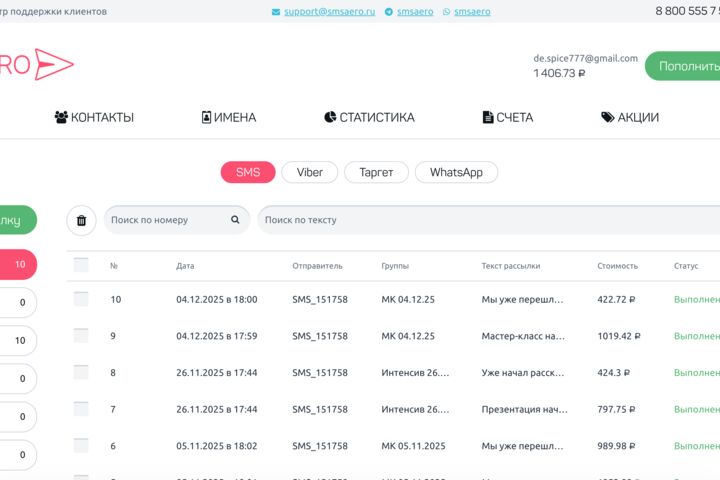Click group МК 05.11.2025
This screenshot has height=480, width=720.
pyautogui.click(x=413, y=446)
